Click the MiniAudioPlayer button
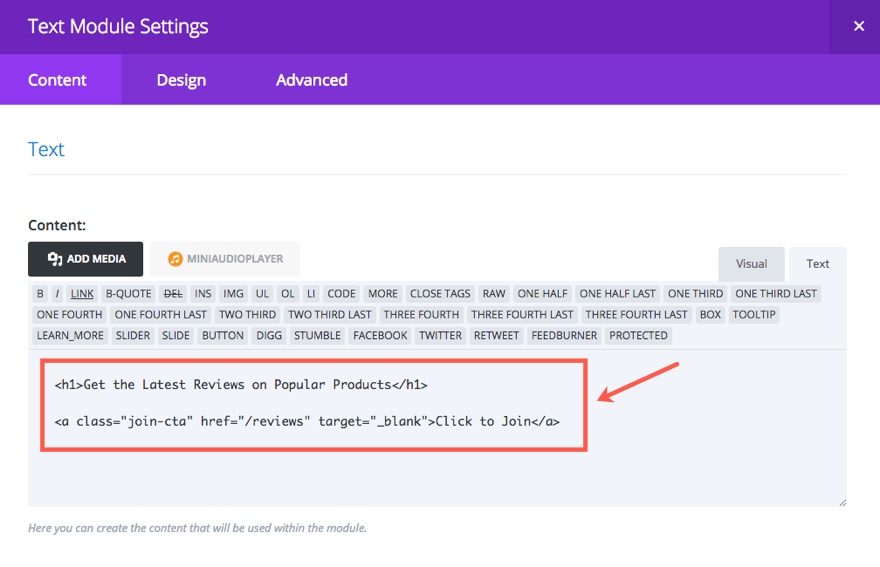 [x=226, y=259]
